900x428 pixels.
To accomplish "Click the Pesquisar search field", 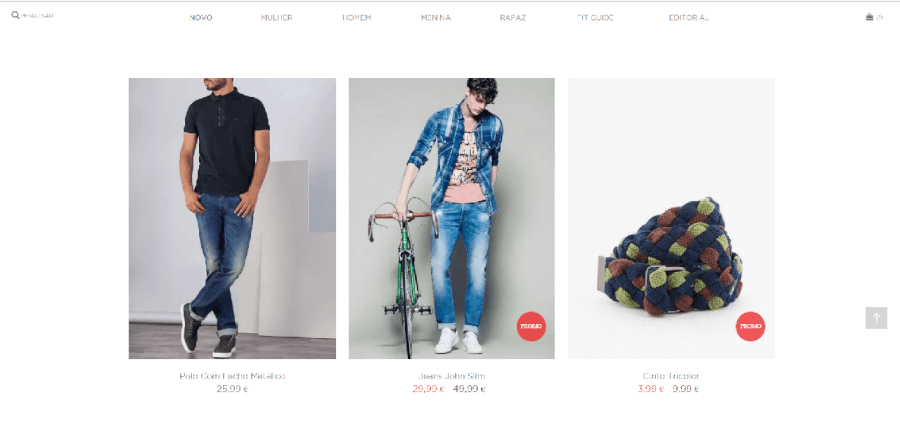I will (x=37, y=16).
